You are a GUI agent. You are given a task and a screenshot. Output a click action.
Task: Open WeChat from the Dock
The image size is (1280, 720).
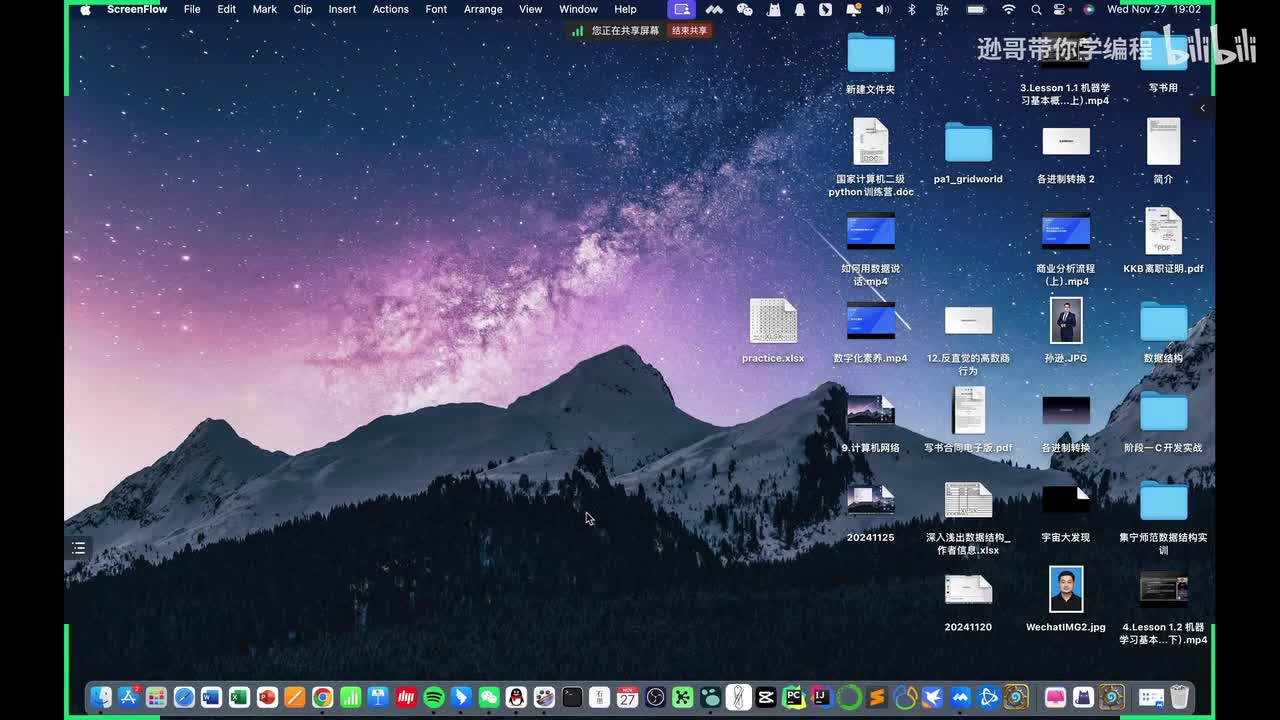pos(489,697)
